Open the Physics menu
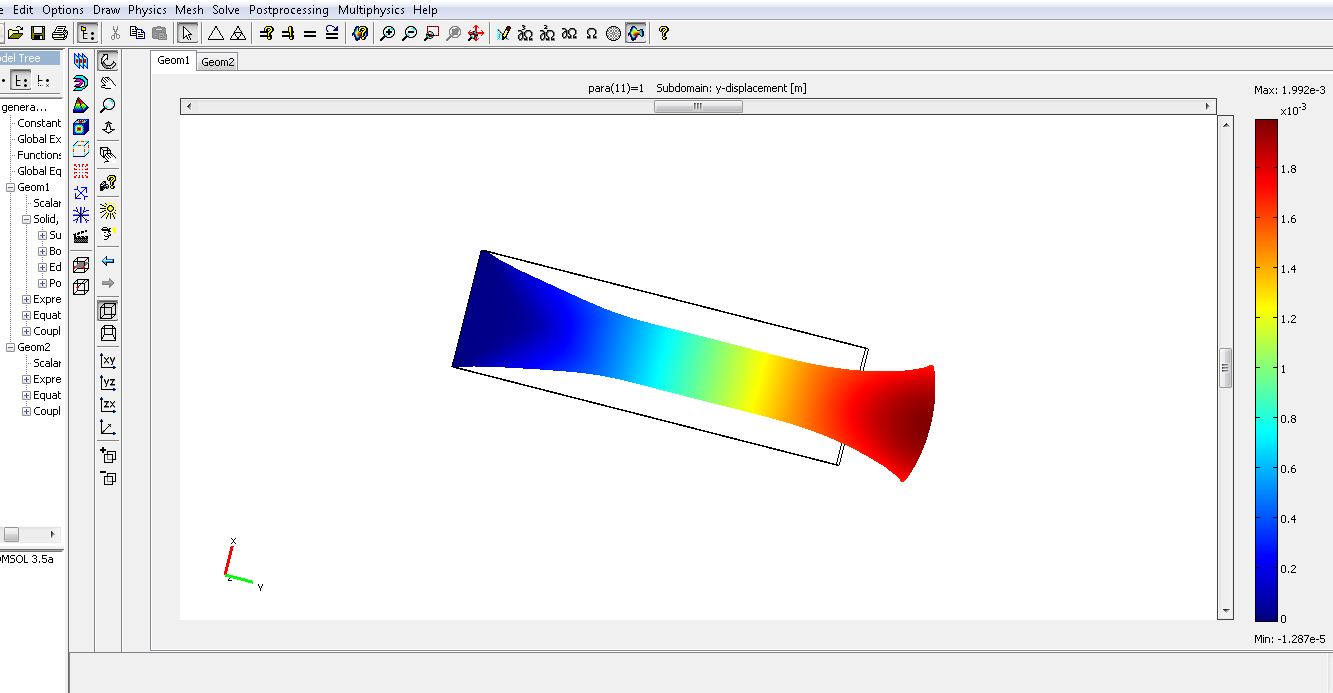1333x693 pixels. (x=147, y=9)
